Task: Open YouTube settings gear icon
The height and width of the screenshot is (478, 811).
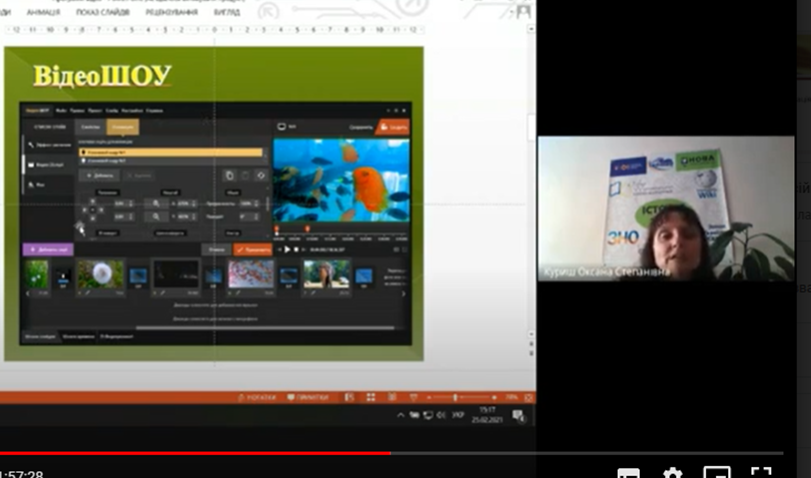Action: [672, 473]
